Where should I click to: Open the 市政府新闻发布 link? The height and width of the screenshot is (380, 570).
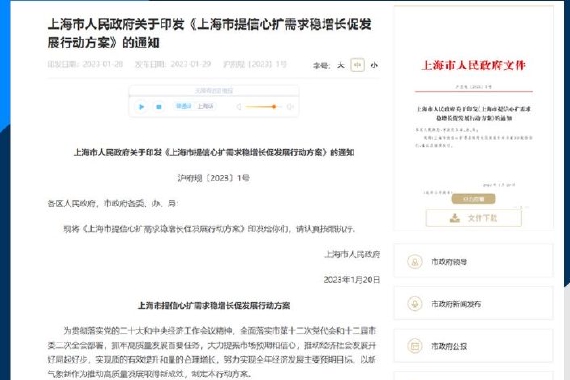point(474,304)
